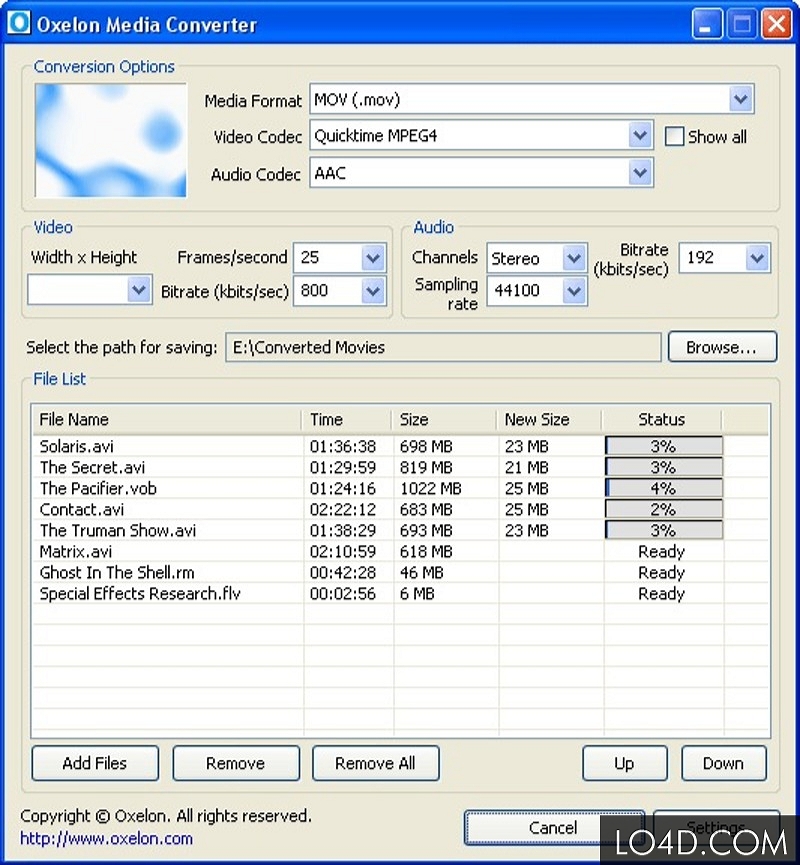Screen dimensions: 800x865
Task: Click the Status column header
Action: (662, 420)
